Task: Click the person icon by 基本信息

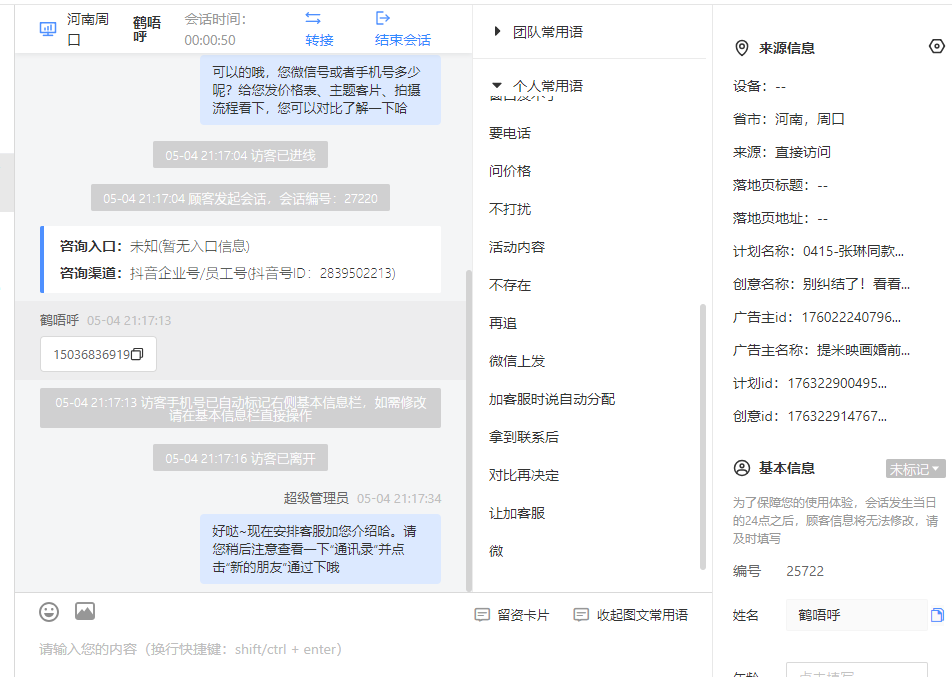Action: [x=742, y=468]
